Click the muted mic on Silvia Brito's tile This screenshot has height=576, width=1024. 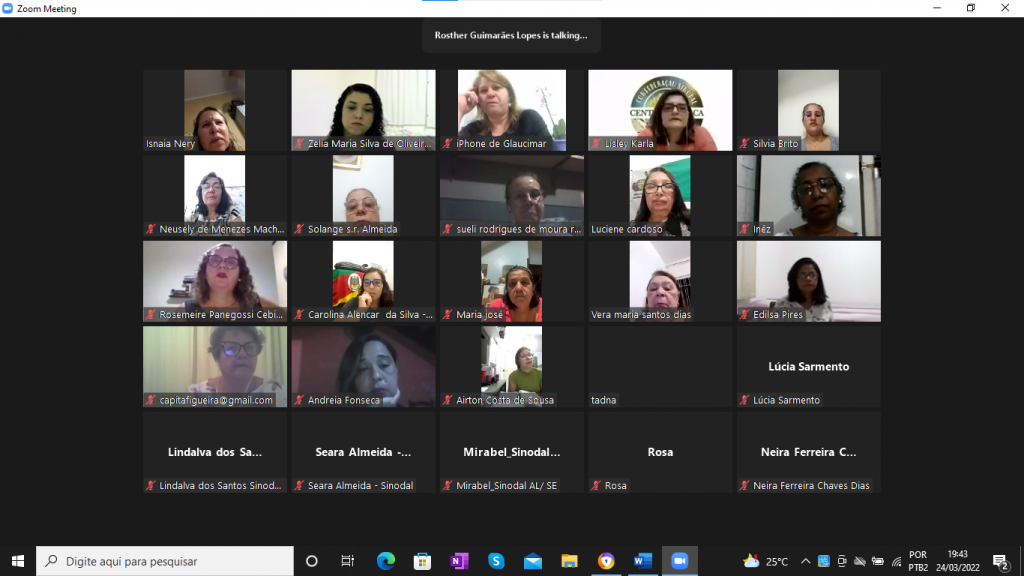(744, 144)
